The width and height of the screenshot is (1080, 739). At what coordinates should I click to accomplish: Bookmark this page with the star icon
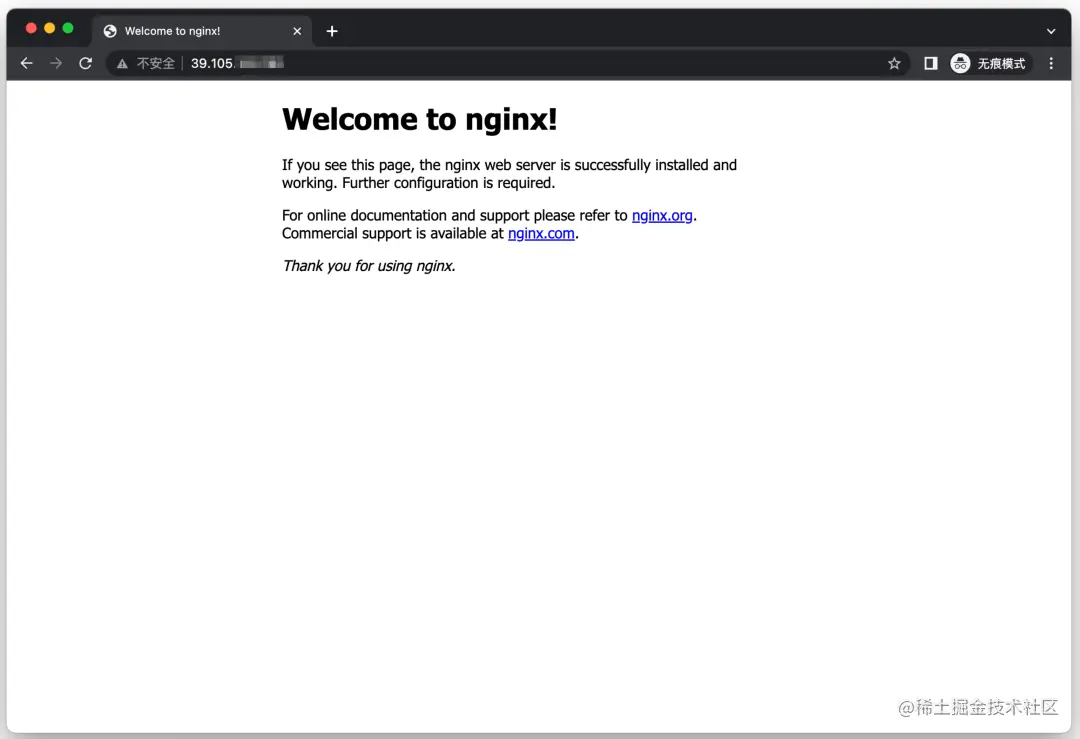click(894, 63)
